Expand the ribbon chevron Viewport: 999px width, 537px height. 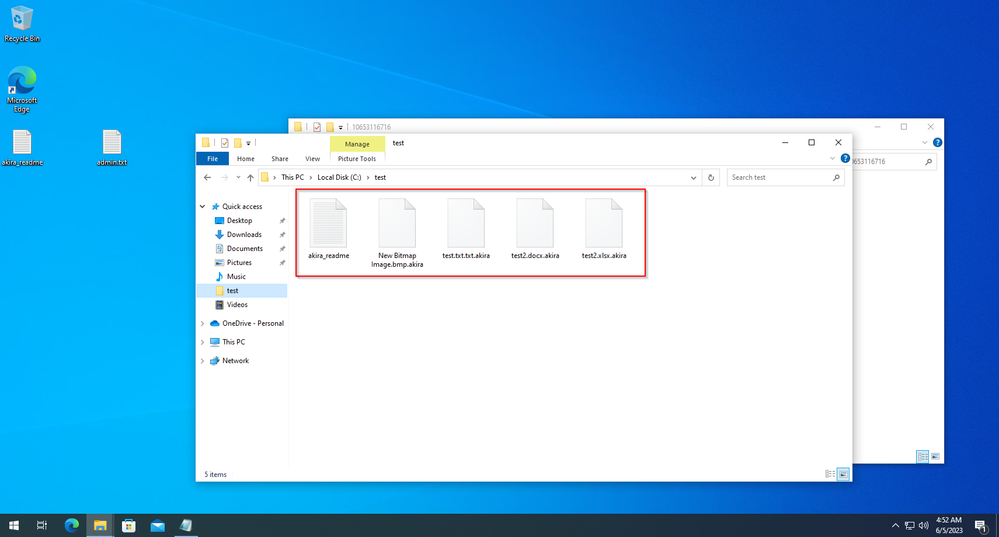point(832,159)
